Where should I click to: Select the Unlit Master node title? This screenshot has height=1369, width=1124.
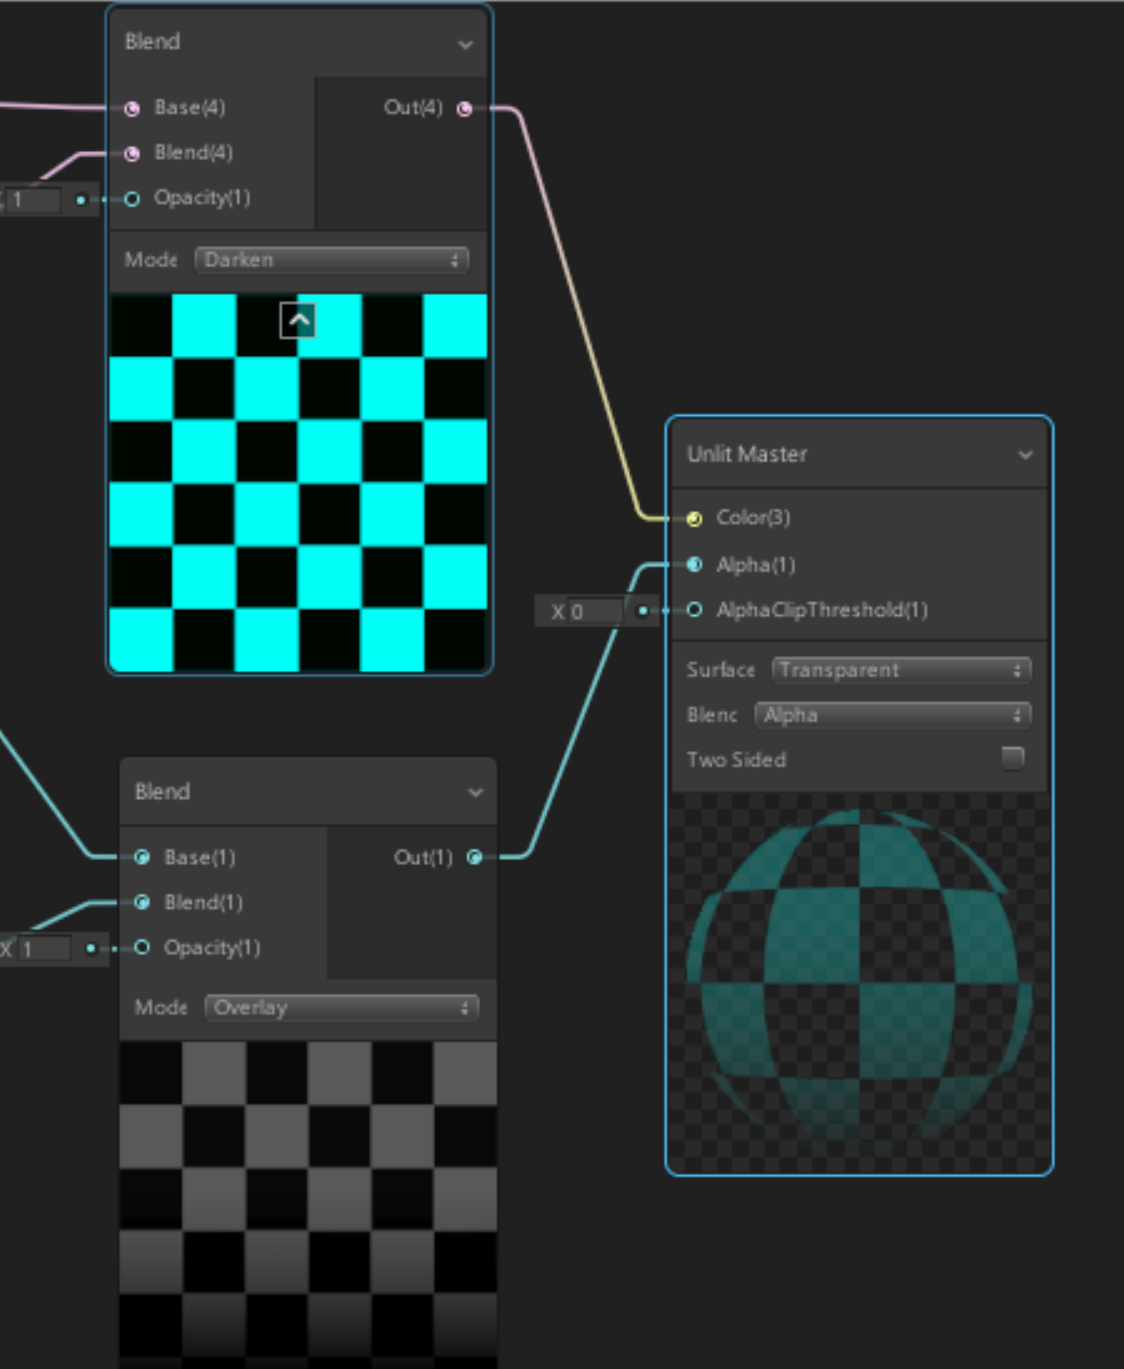click(x=747, y=454)
